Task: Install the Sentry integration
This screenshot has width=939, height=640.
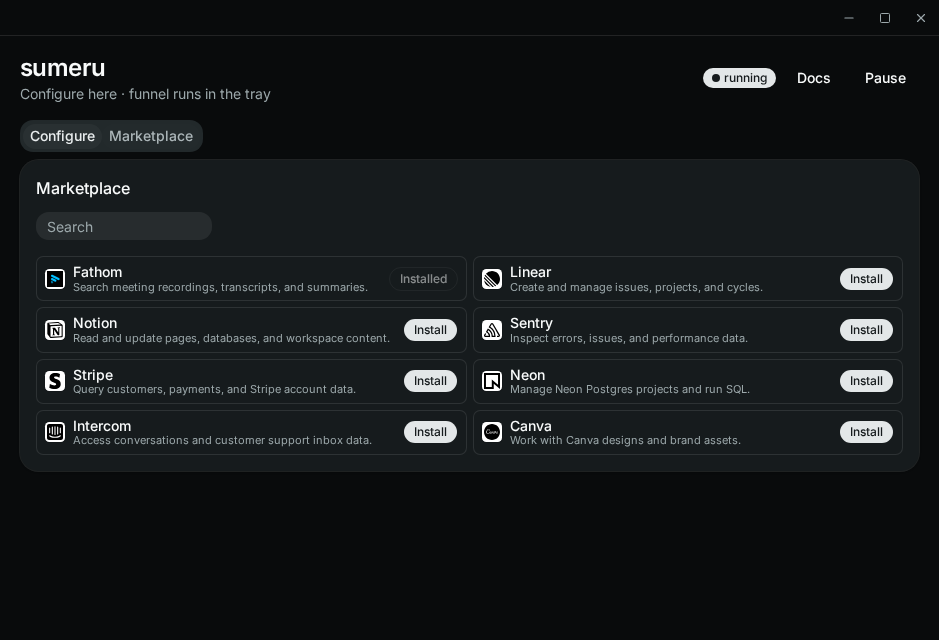Action: coord(866,330)
